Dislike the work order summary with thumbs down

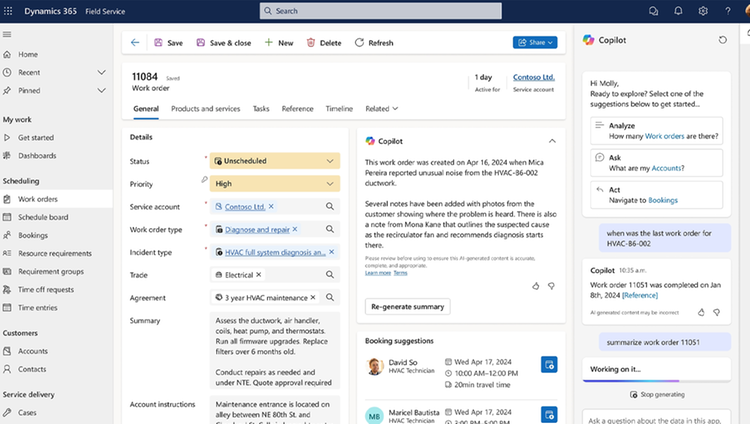(x=551, y=286)
